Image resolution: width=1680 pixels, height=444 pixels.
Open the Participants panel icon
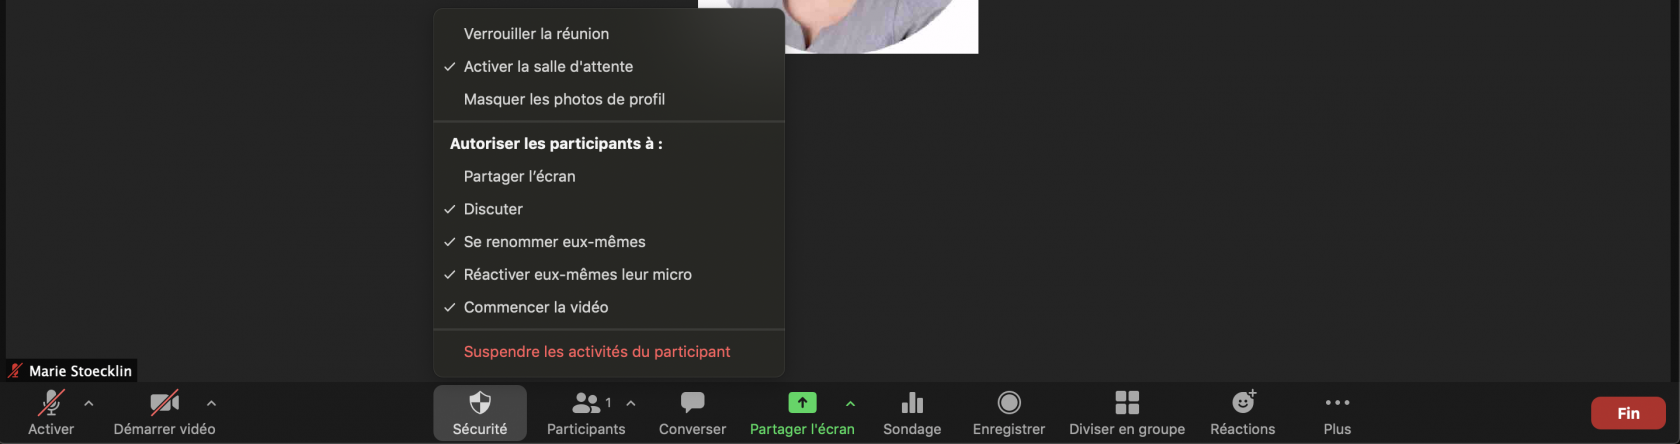pyautogui.click(x=586, y=403)
